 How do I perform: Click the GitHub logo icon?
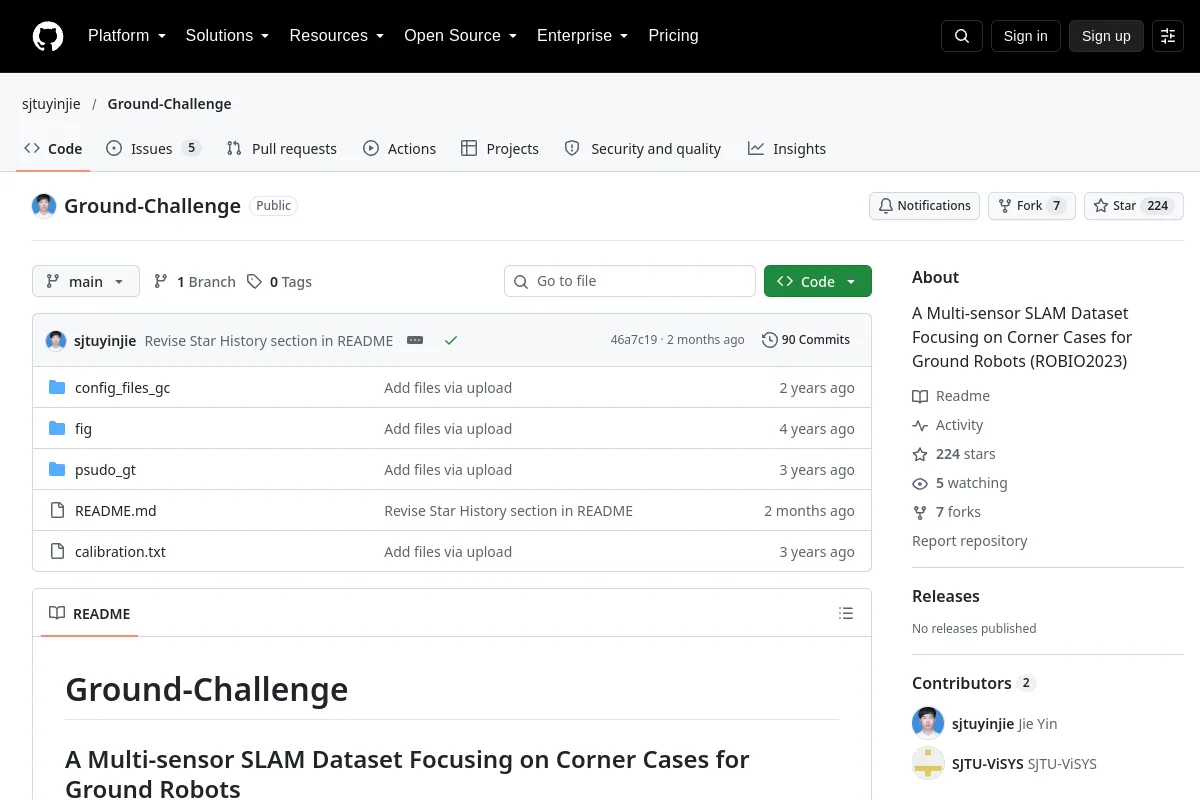(48, 36)
